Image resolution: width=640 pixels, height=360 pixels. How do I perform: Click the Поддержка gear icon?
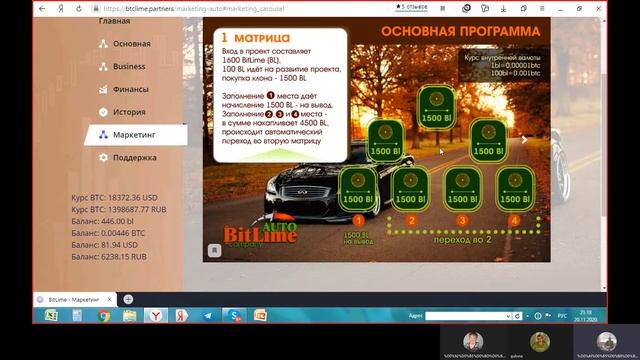[103, 158]
